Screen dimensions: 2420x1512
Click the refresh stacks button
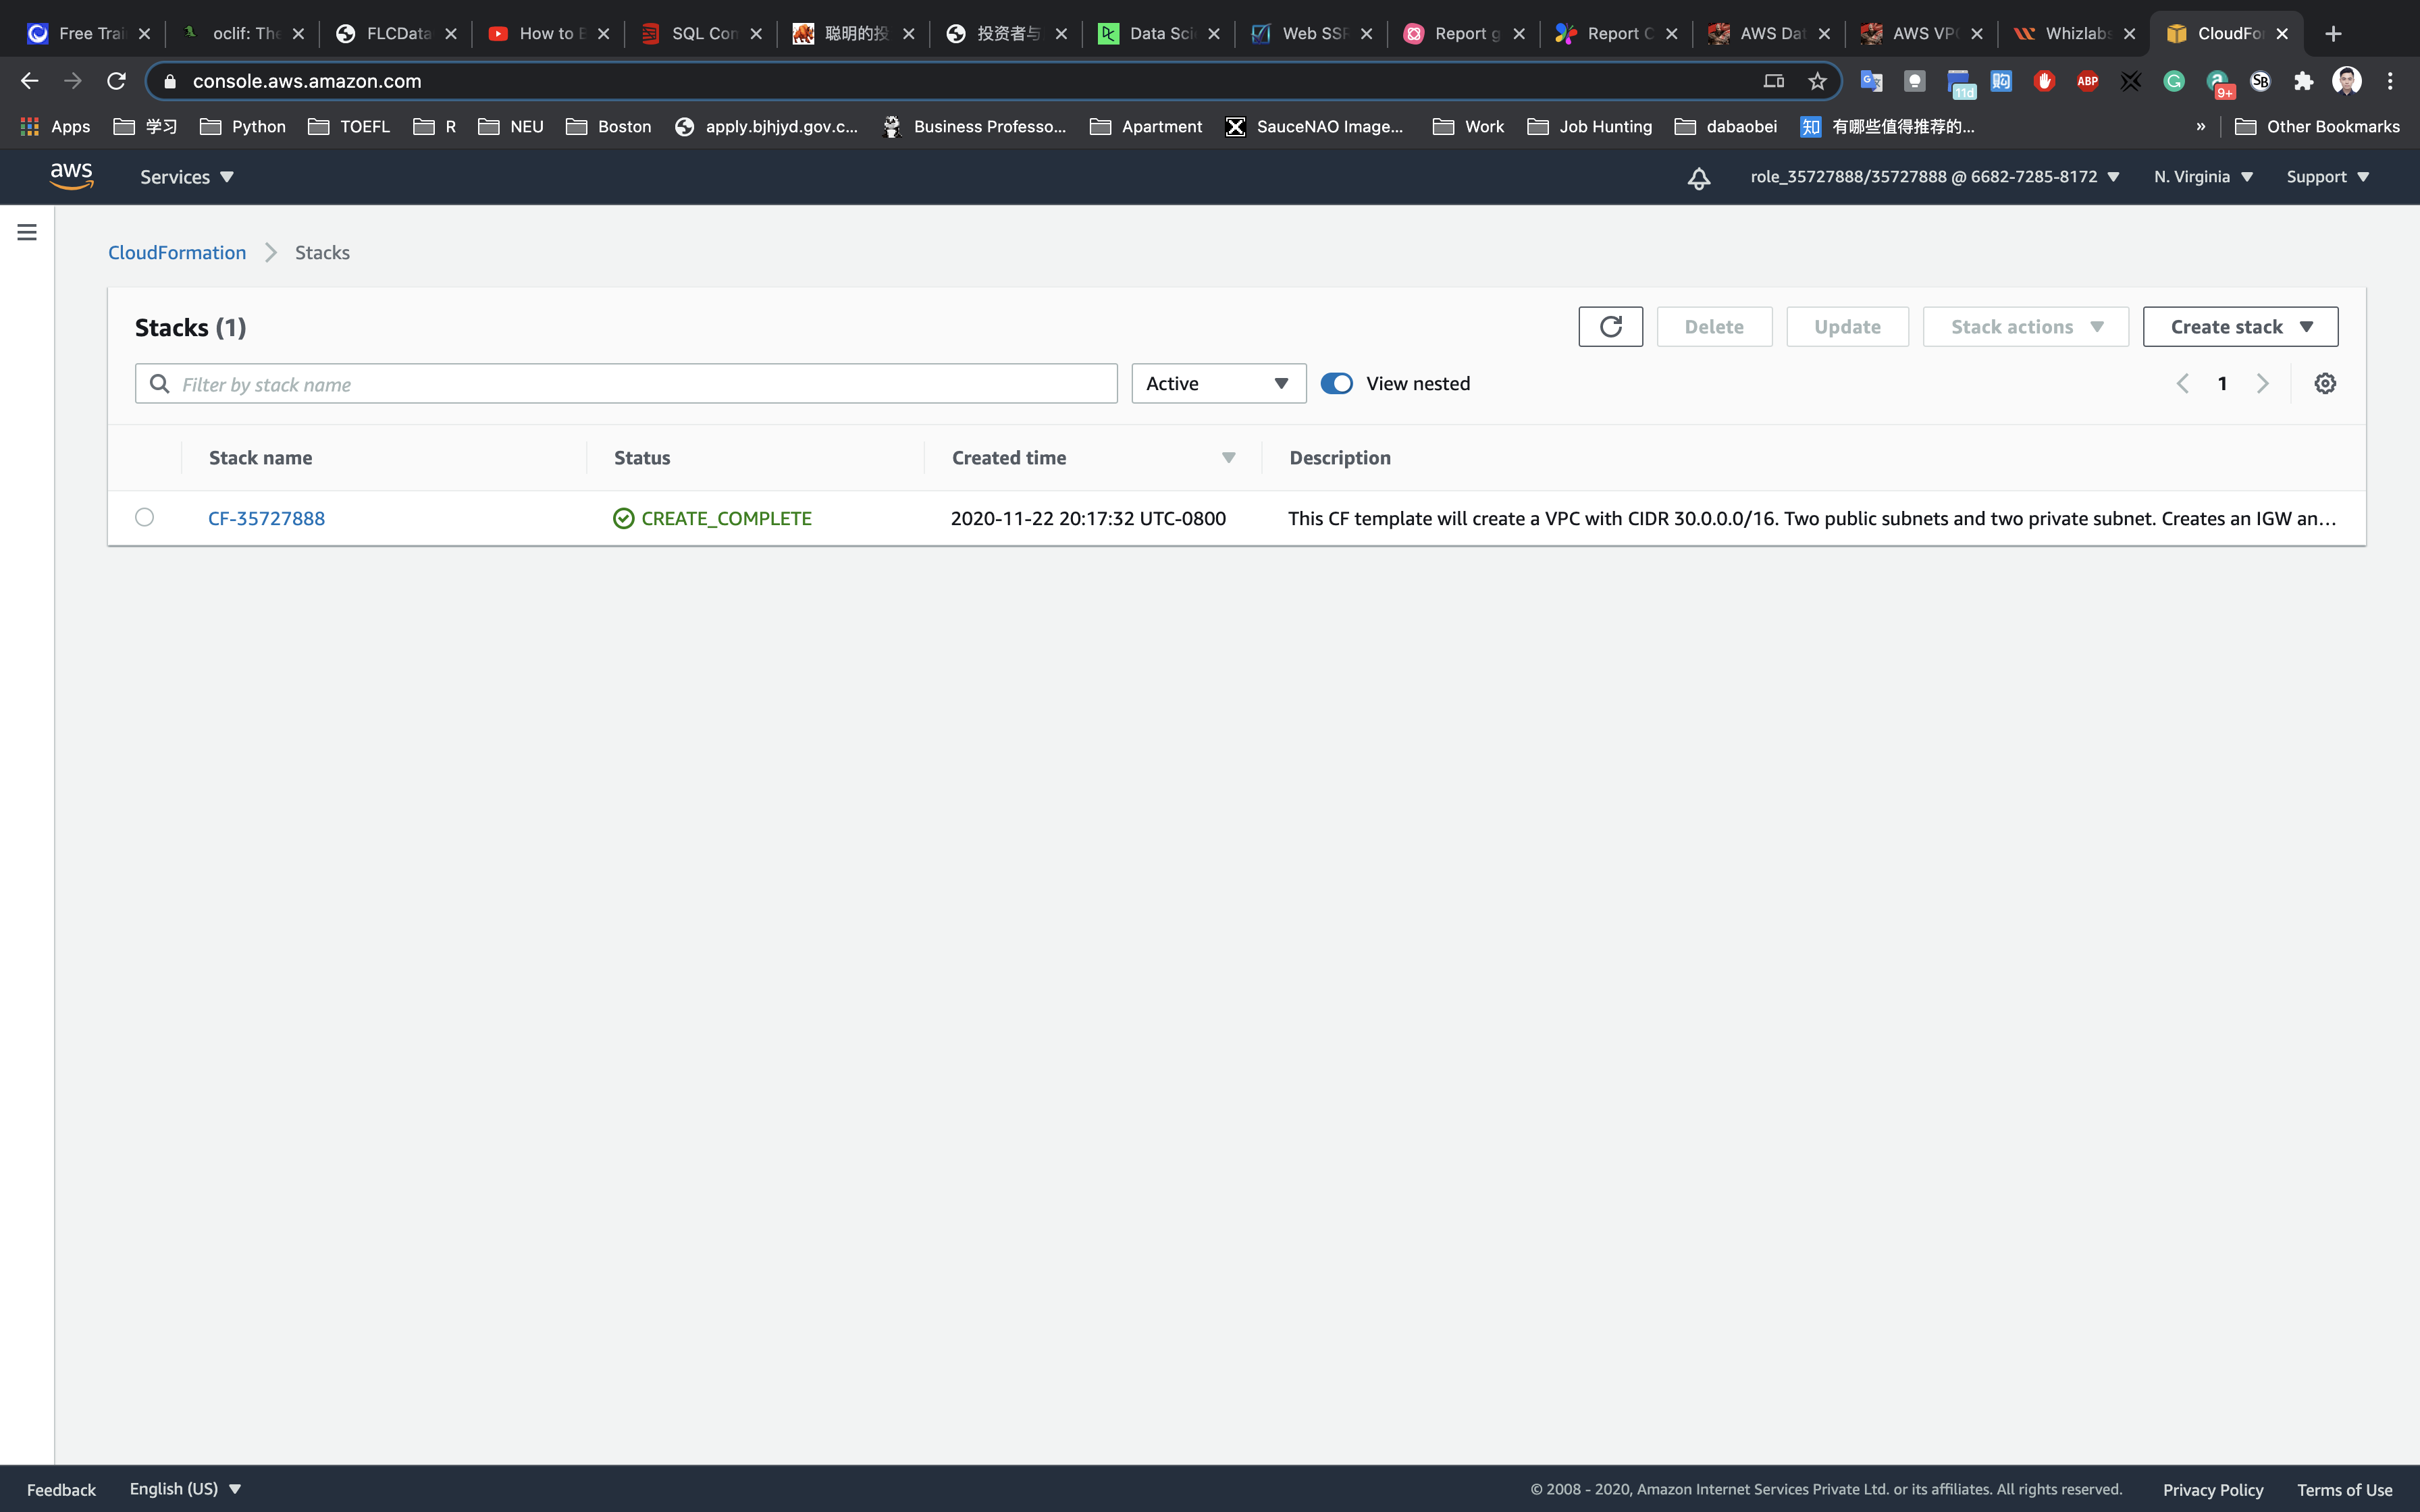pyautogui.click(x=1610, y=327)
